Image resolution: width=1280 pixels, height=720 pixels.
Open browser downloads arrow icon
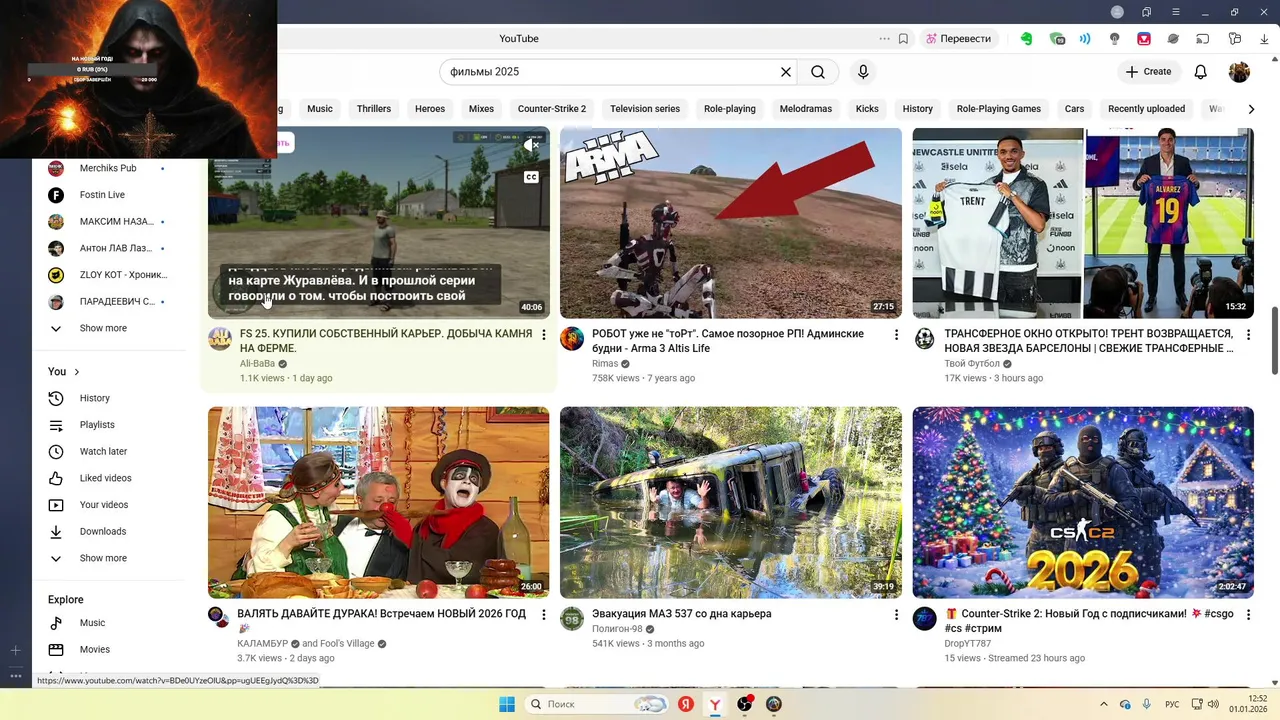pos(1263,39)
